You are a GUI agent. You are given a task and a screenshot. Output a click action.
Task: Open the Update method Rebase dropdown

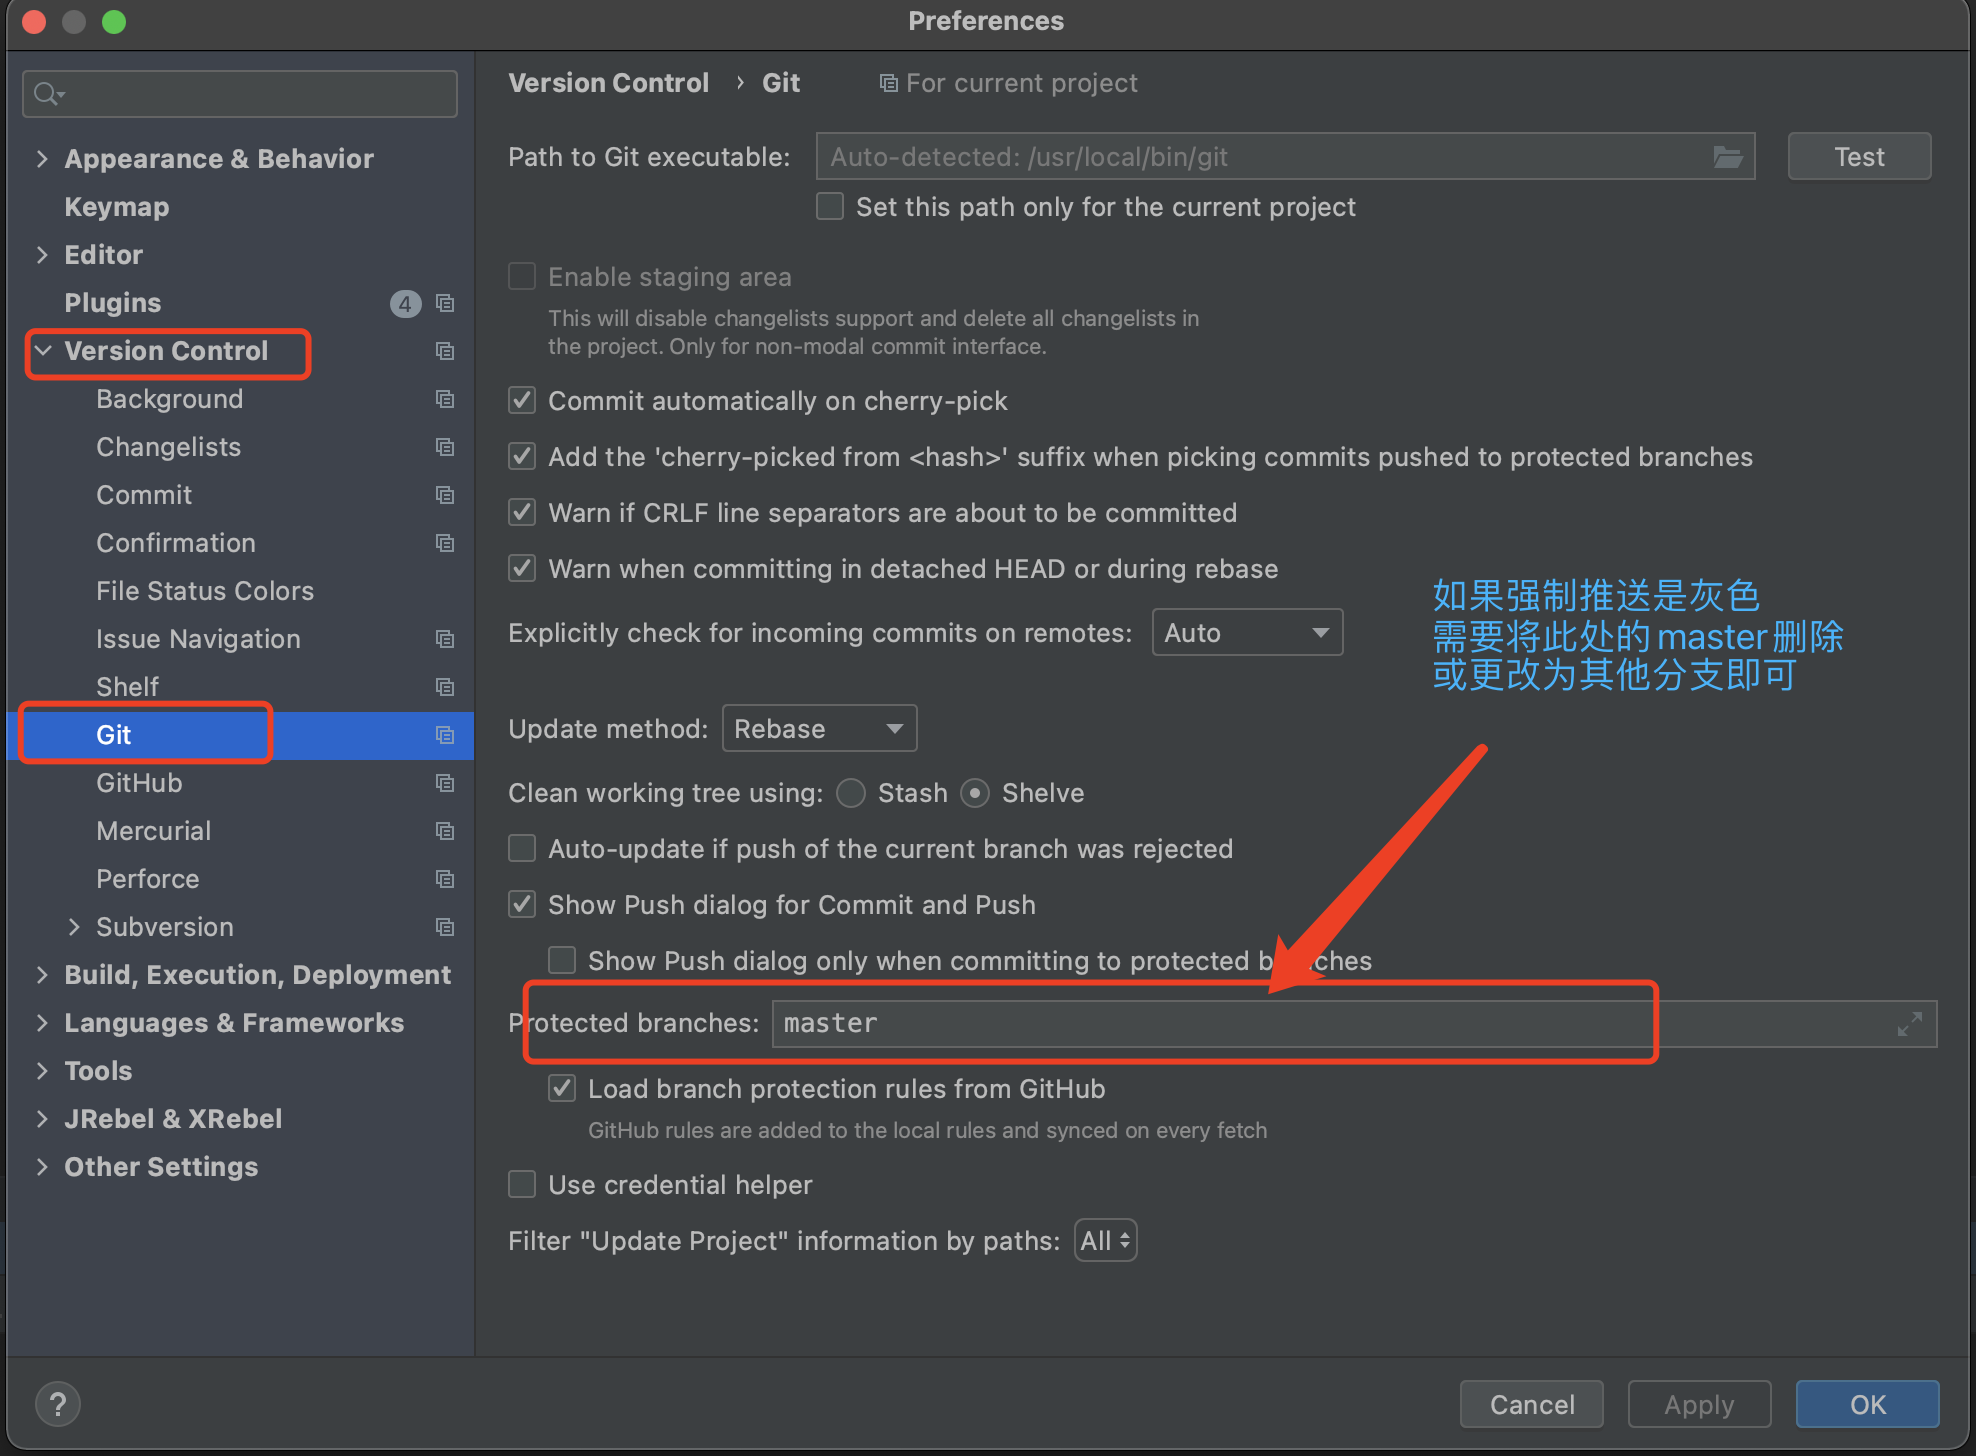819,729
